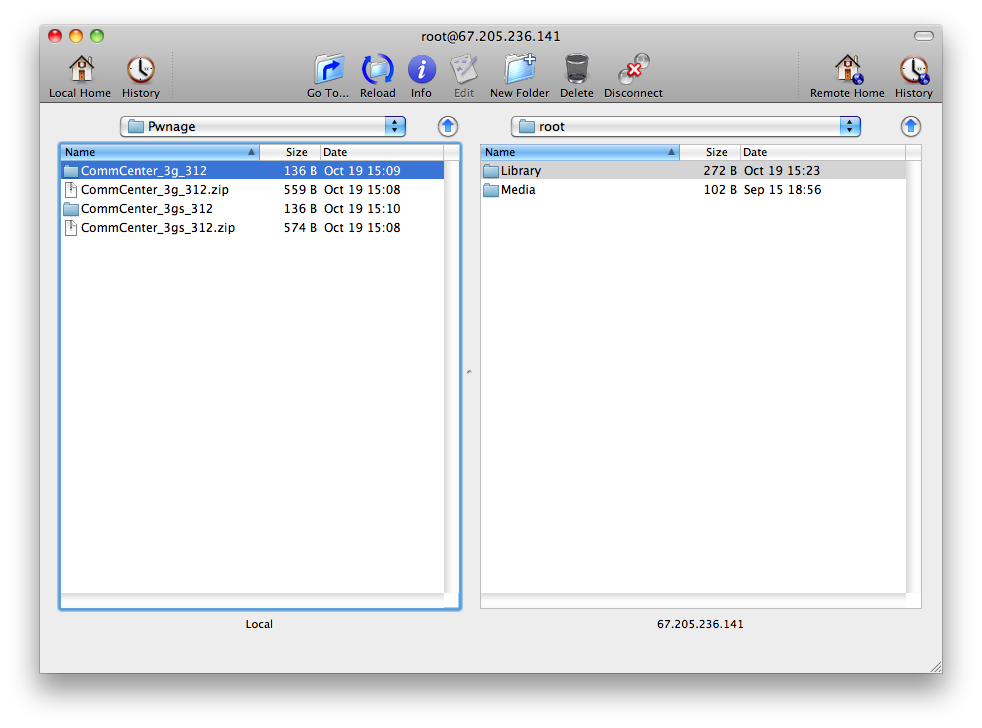Open local History from the left toolbar

(x=140, y=70)
